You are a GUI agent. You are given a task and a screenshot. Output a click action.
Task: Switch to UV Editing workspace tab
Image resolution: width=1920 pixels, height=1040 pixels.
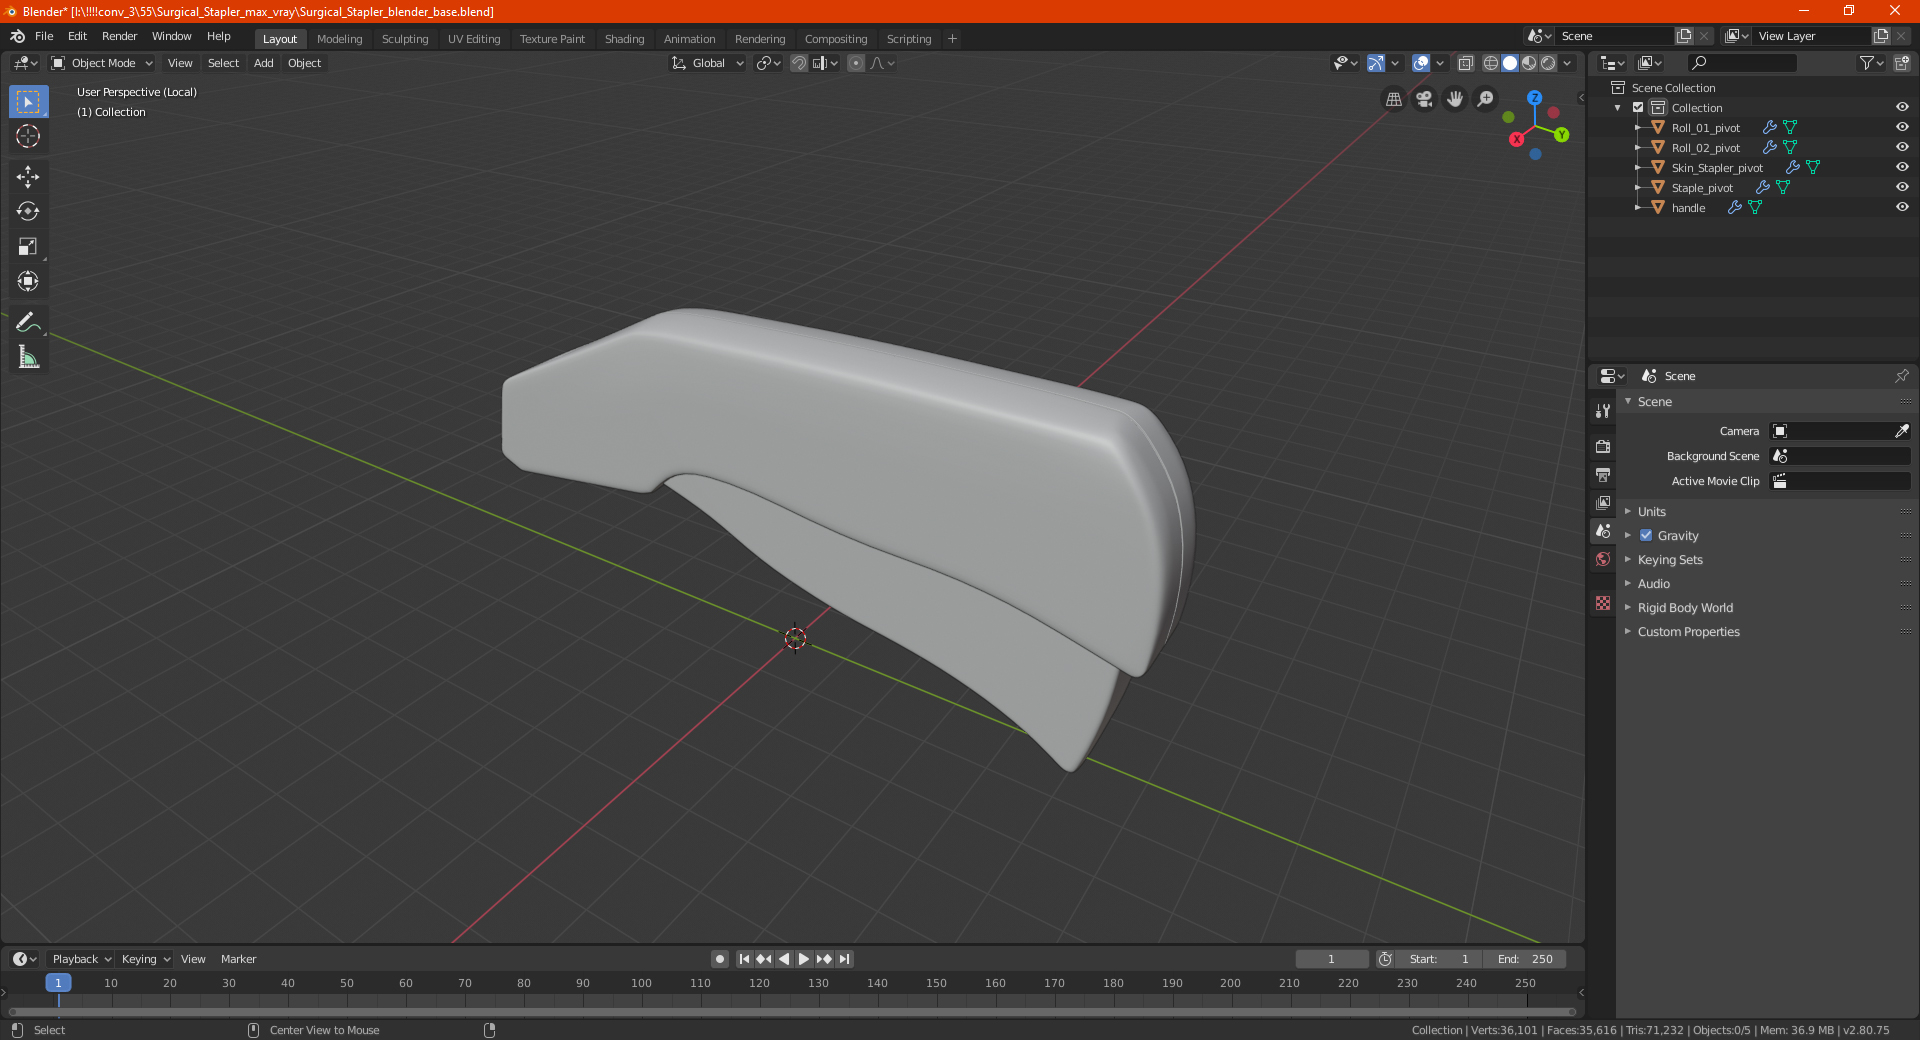(474, 39)
